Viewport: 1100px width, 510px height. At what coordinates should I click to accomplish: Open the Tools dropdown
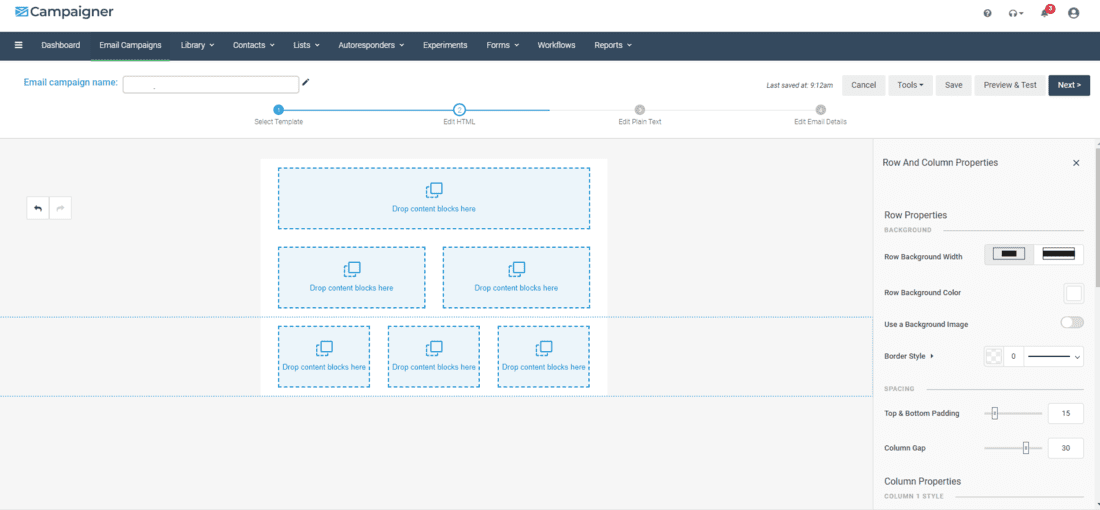909,85
